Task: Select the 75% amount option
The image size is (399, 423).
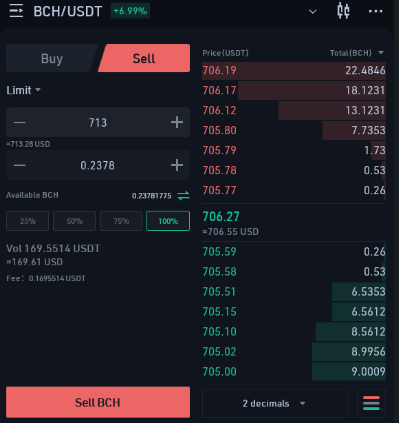Action: 121,221
